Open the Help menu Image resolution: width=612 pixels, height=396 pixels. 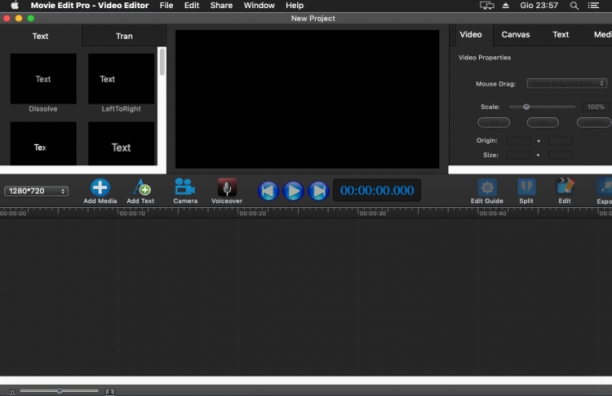294,5
